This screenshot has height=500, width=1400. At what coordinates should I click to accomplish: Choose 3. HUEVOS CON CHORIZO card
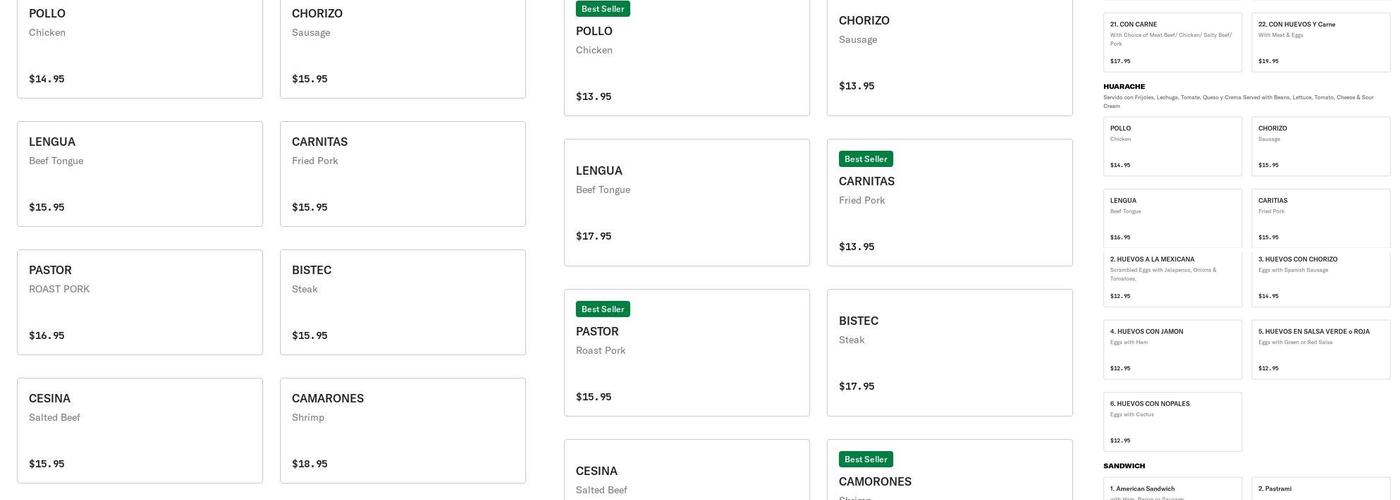tap(1320, 277)
